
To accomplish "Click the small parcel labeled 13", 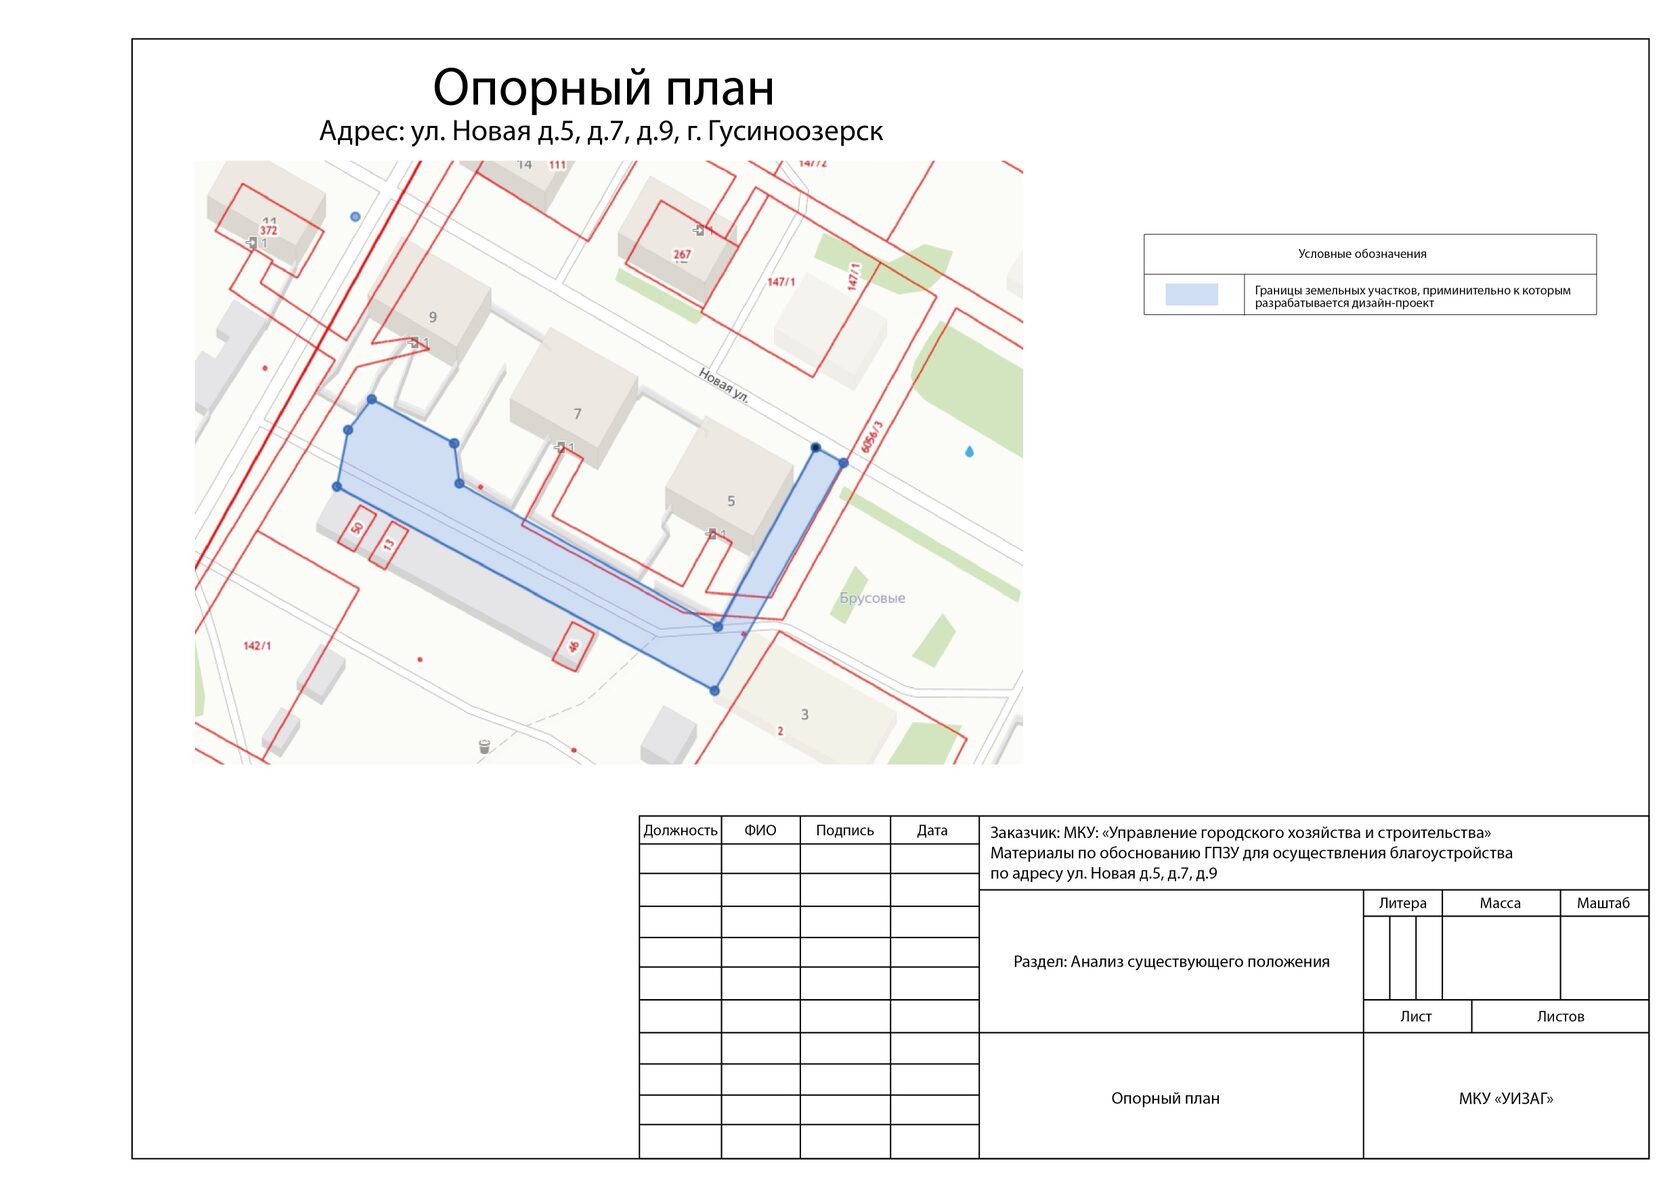I will tap(388, 546).
